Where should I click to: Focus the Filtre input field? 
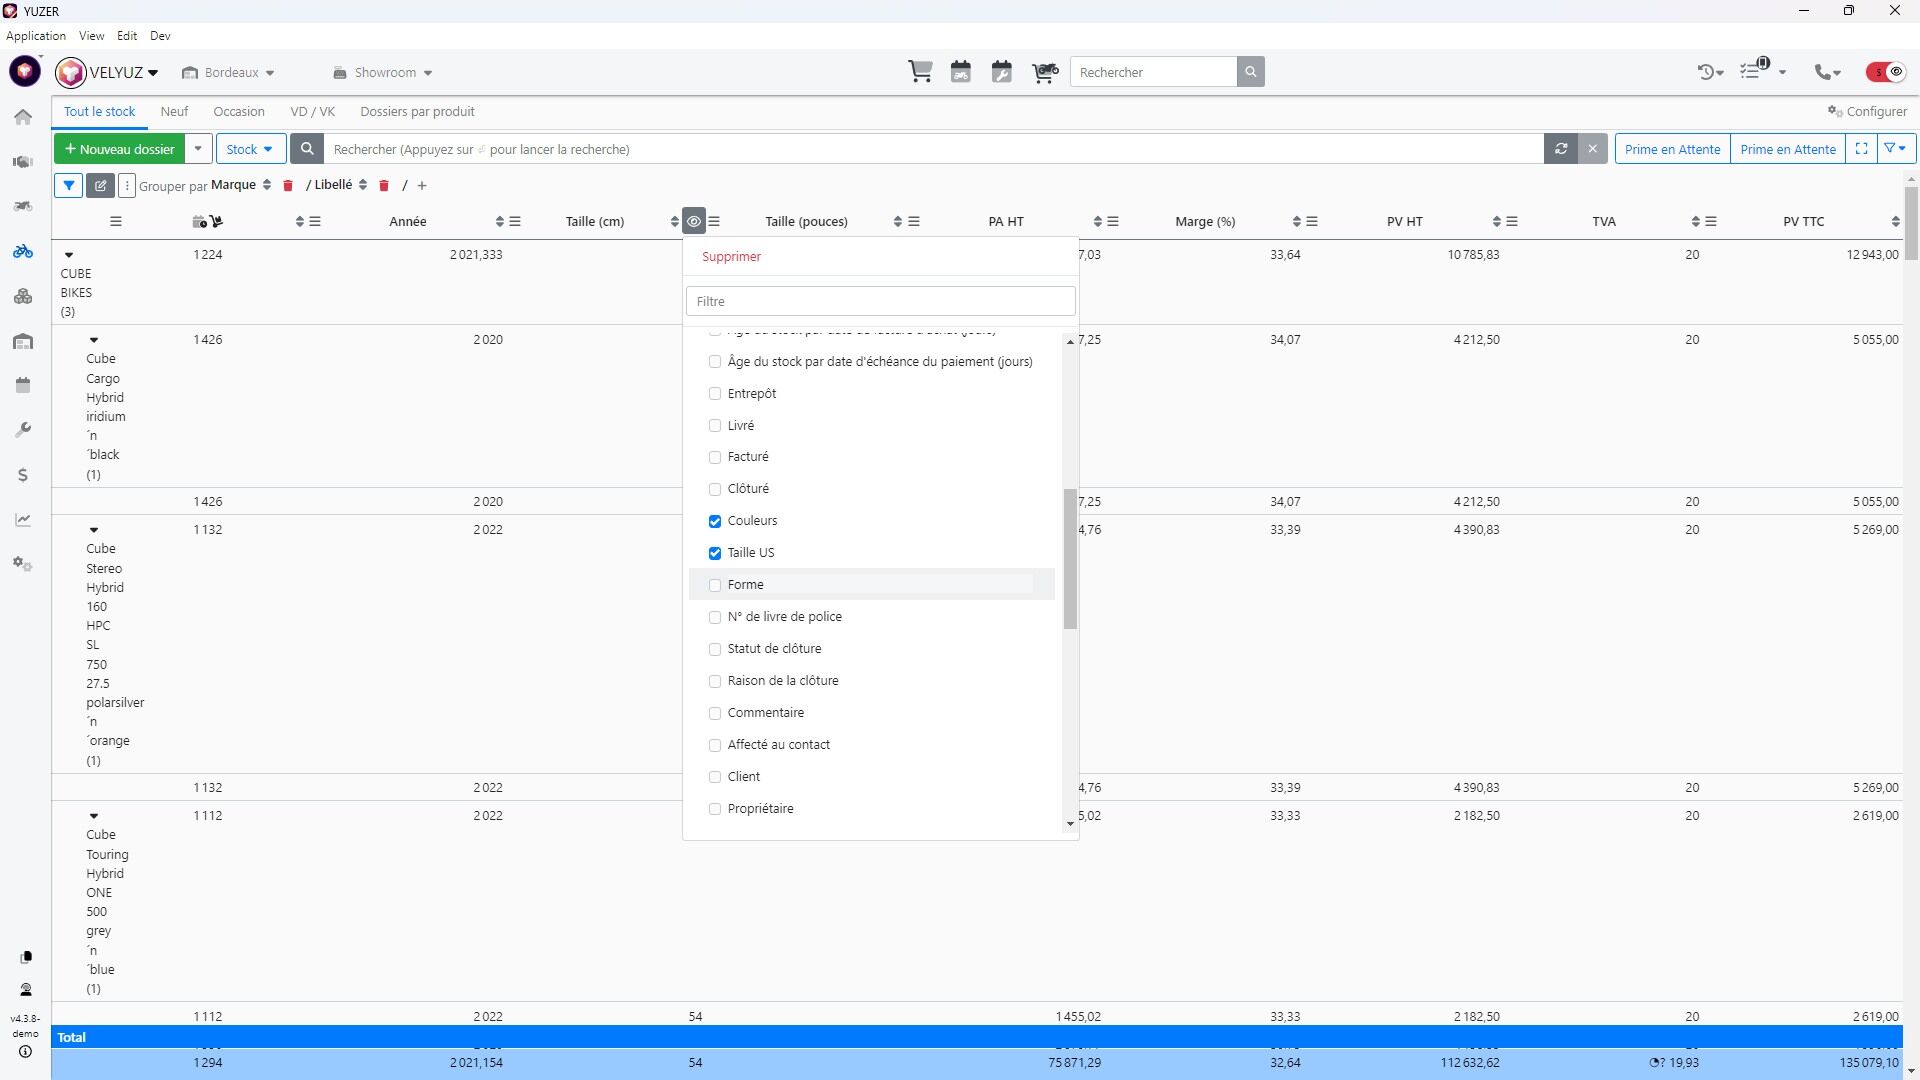coord(880,301)
